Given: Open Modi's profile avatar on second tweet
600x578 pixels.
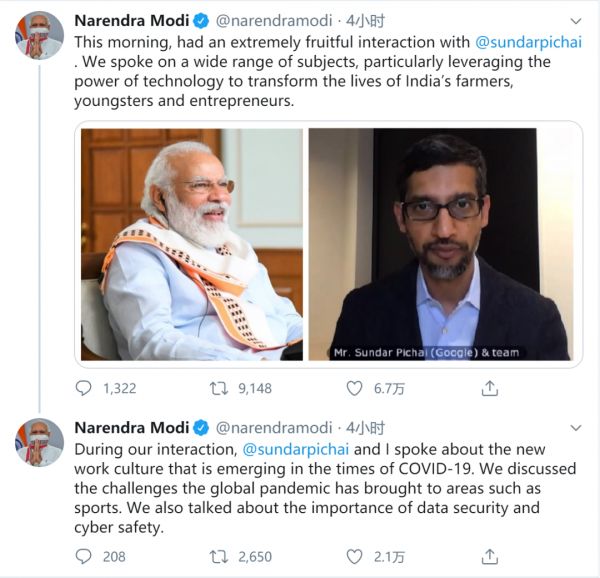Looking at the screenshot, I should point(39,442).
